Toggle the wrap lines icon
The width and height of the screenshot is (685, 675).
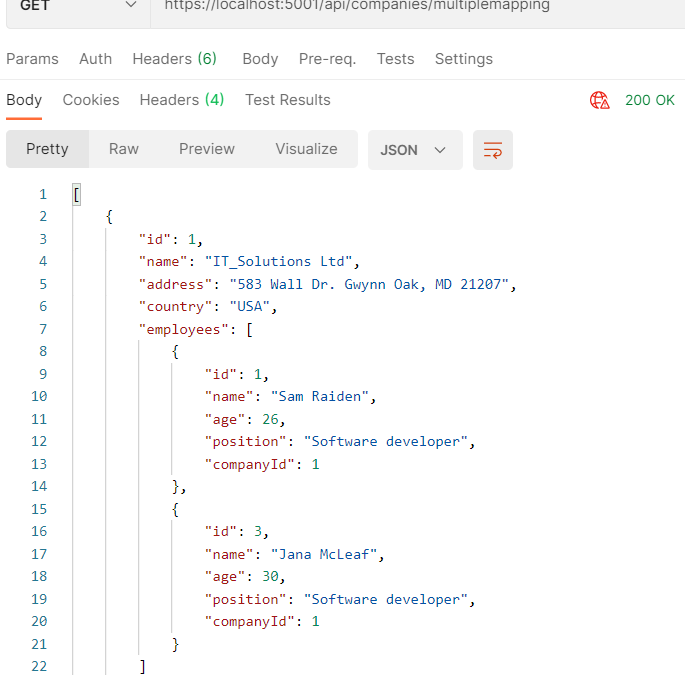click(493, 150)
